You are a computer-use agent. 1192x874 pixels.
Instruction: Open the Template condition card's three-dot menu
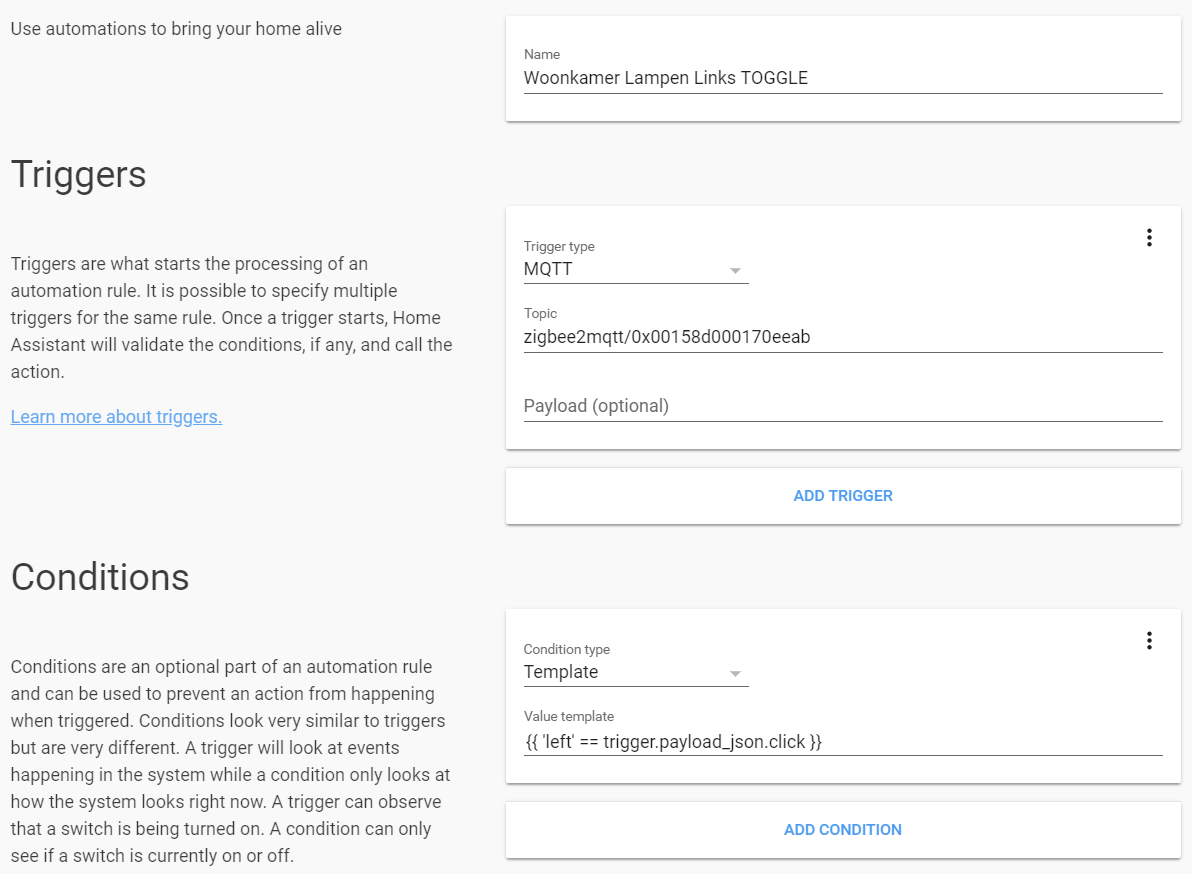(x=1149, y=641)
